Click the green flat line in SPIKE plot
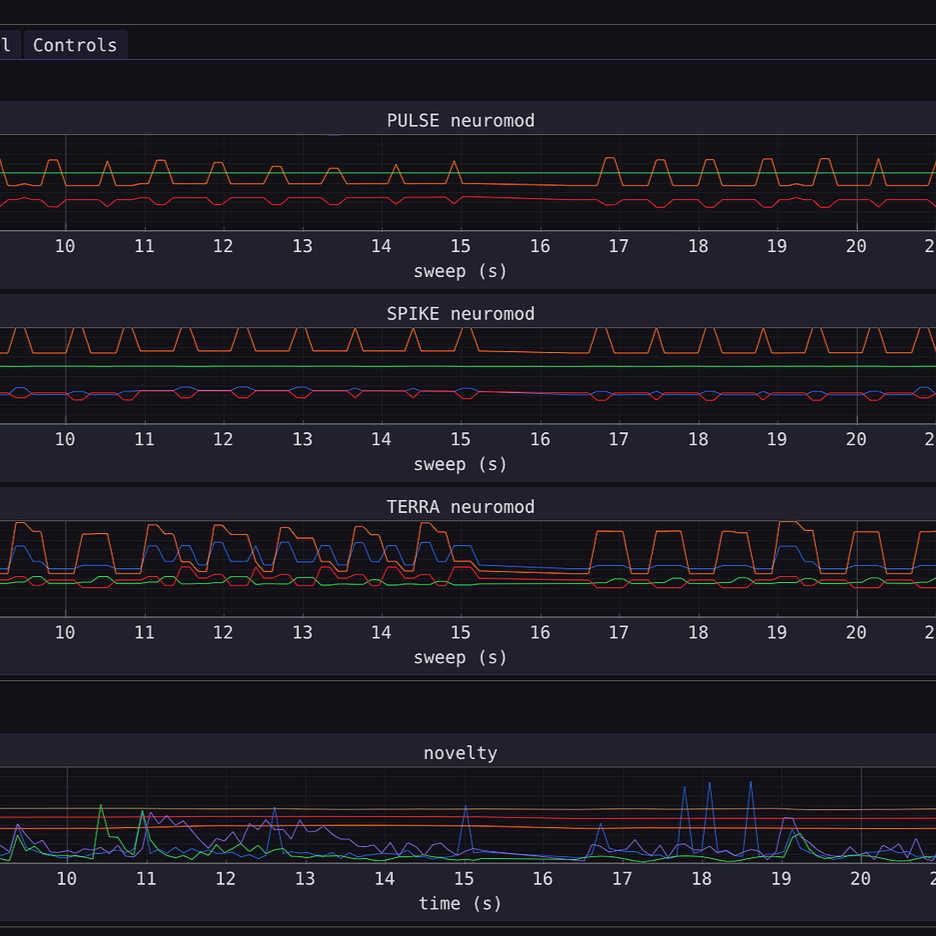This screenshot has height=936, width=936. click(x=468, y=366)
